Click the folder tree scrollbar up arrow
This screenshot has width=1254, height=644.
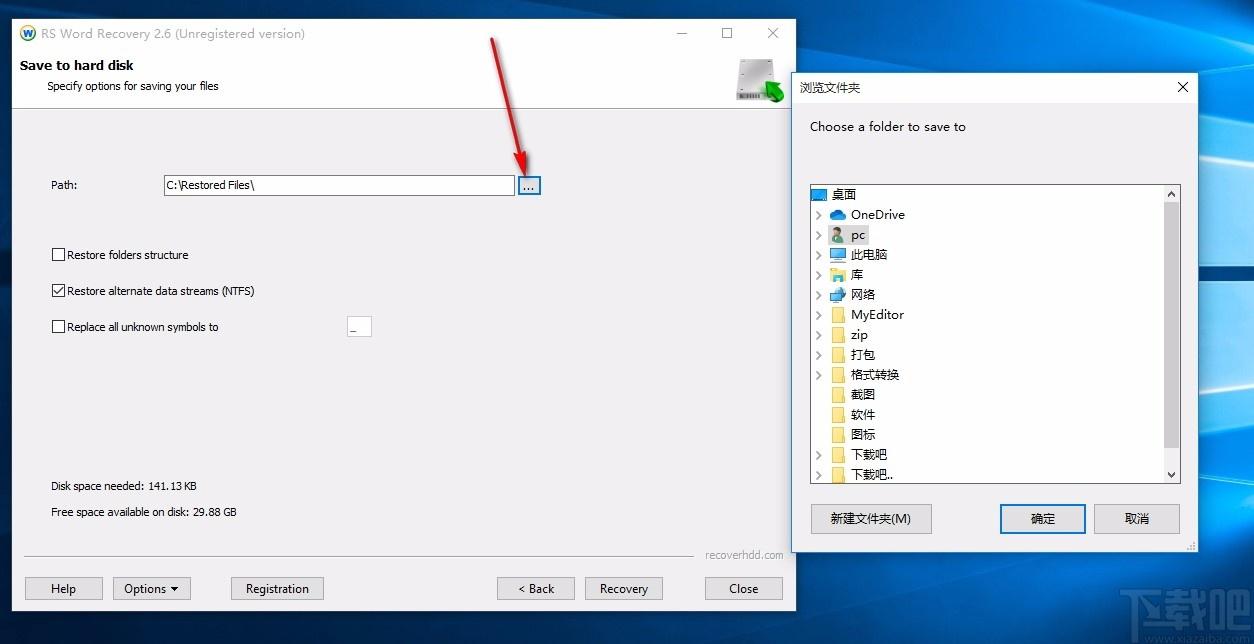tap(1172, 193)
